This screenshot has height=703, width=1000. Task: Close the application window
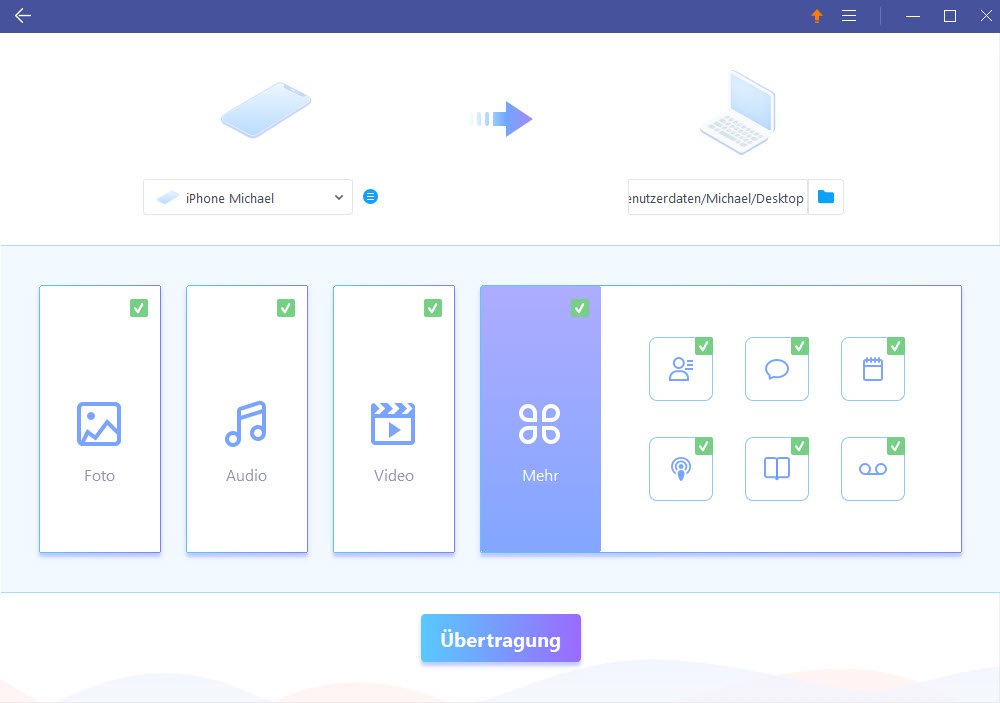pyautogui.click(x=986, y=16)
